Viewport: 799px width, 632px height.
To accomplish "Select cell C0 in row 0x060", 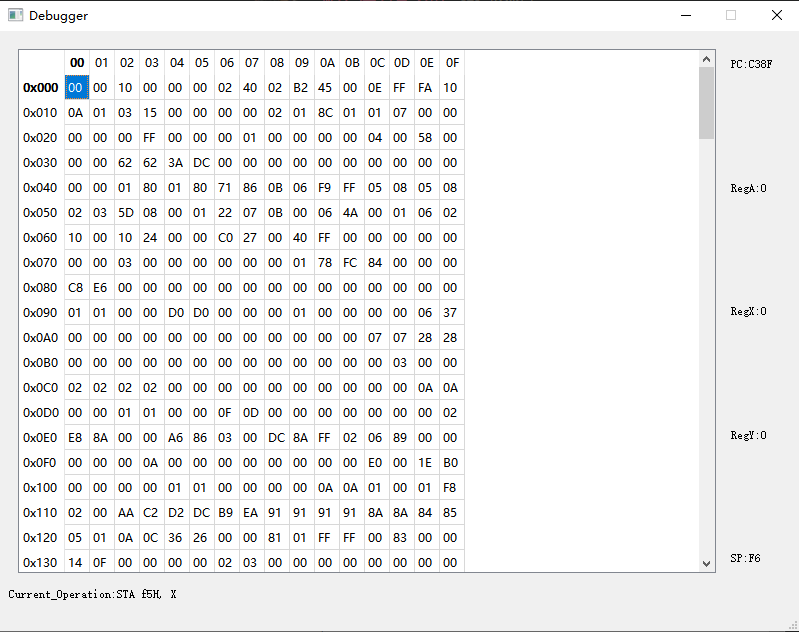I will (x=227, y=238).
